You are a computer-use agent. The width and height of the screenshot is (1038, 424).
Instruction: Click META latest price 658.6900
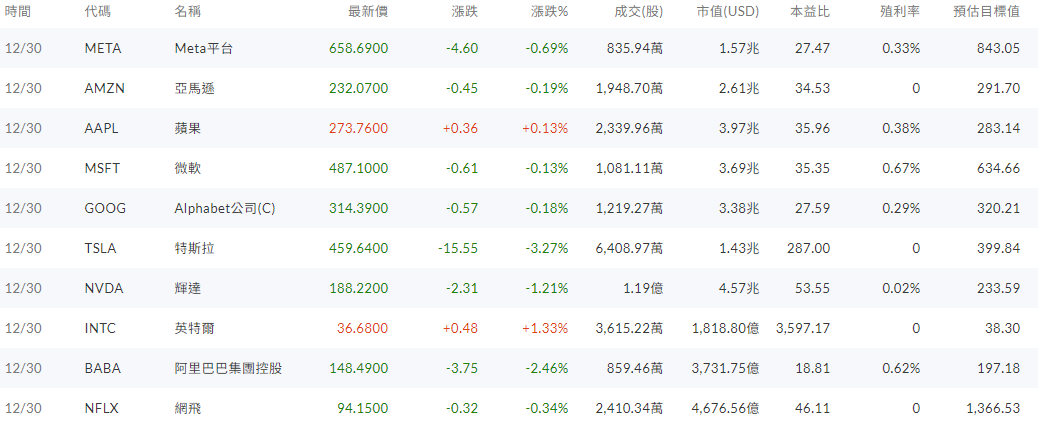tap(359, 48)
